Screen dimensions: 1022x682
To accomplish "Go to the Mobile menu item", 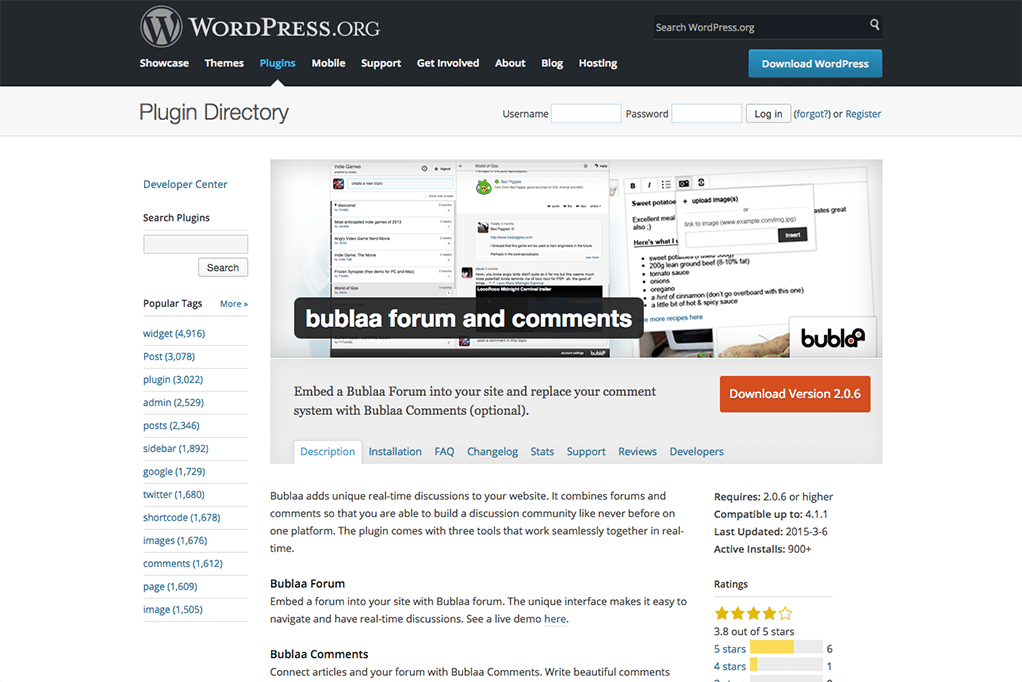I will (328, 63).
